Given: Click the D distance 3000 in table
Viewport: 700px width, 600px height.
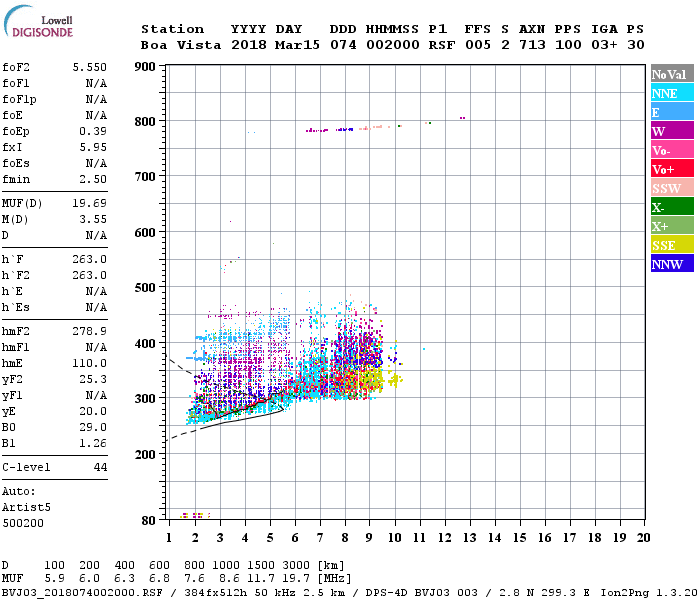Looking at the screenshot, I should pyautogui.click(x=296, y=566).
